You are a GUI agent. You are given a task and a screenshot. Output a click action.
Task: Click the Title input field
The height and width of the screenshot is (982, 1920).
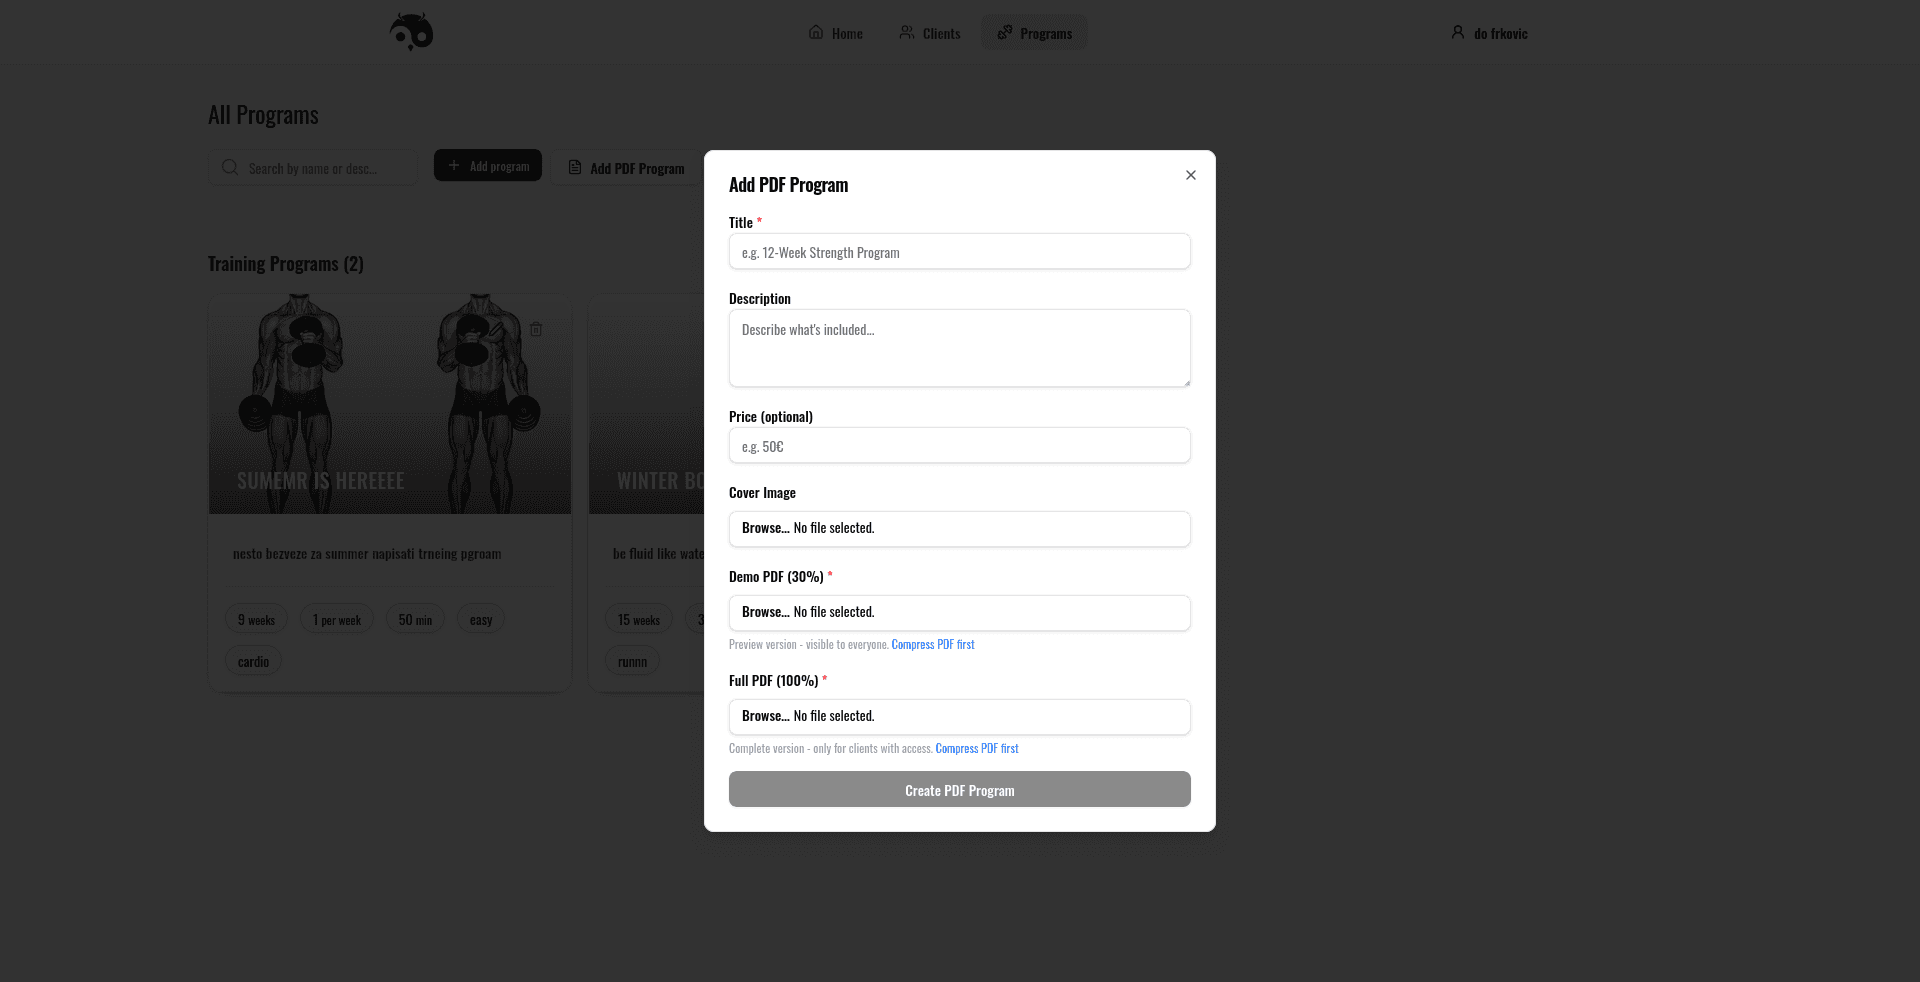959,251
